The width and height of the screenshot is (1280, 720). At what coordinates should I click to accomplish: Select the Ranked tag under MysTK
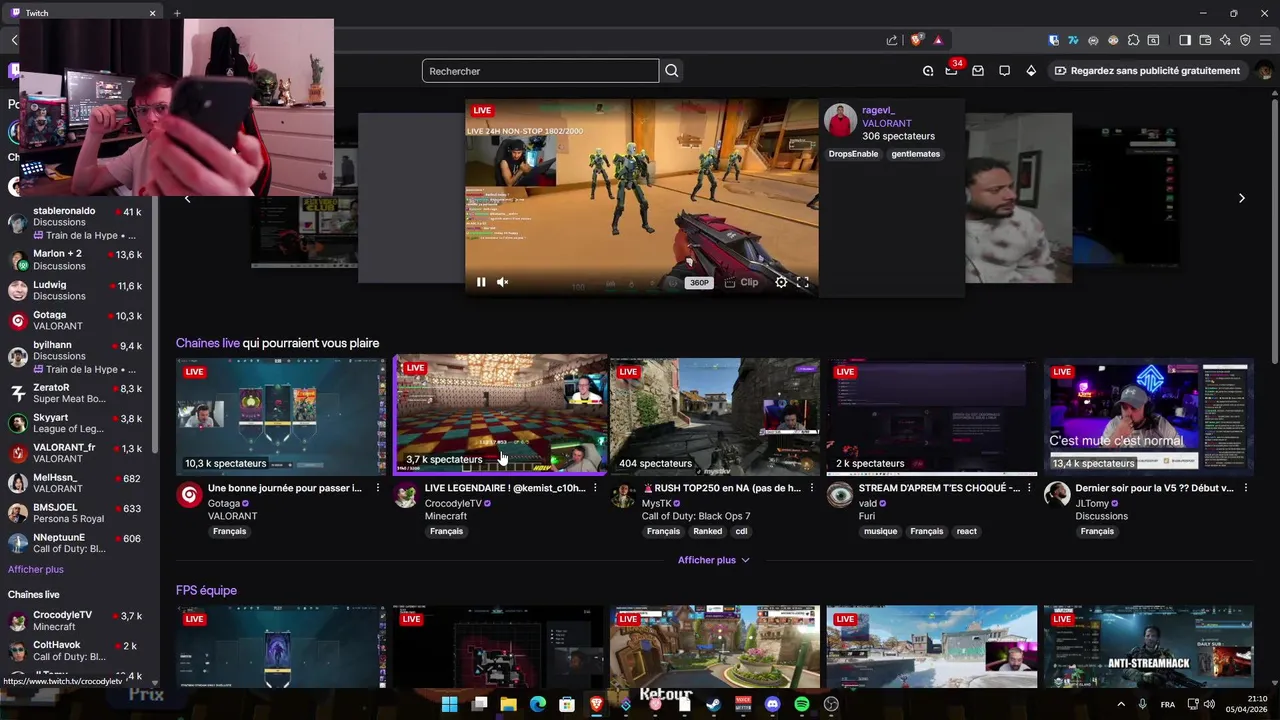point(708,531)
